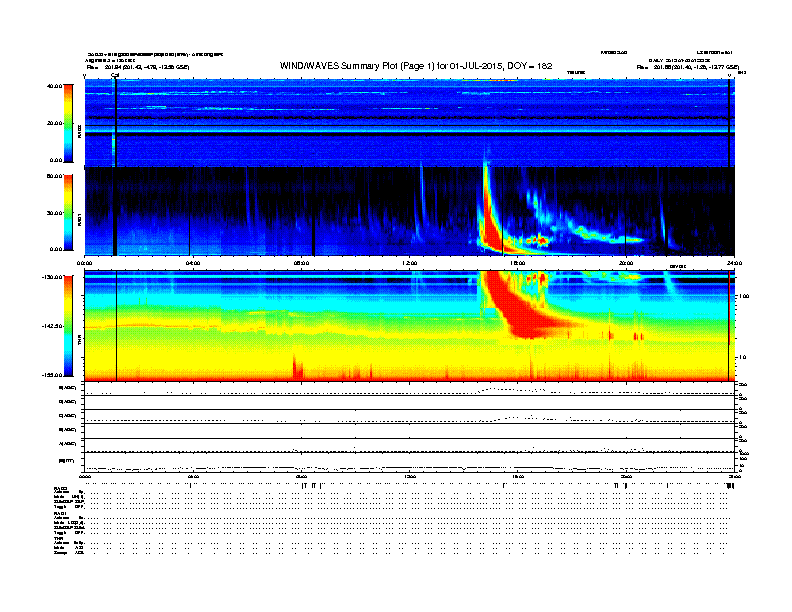Click the 30.00 value on RAD1 scale

[55, 213]
